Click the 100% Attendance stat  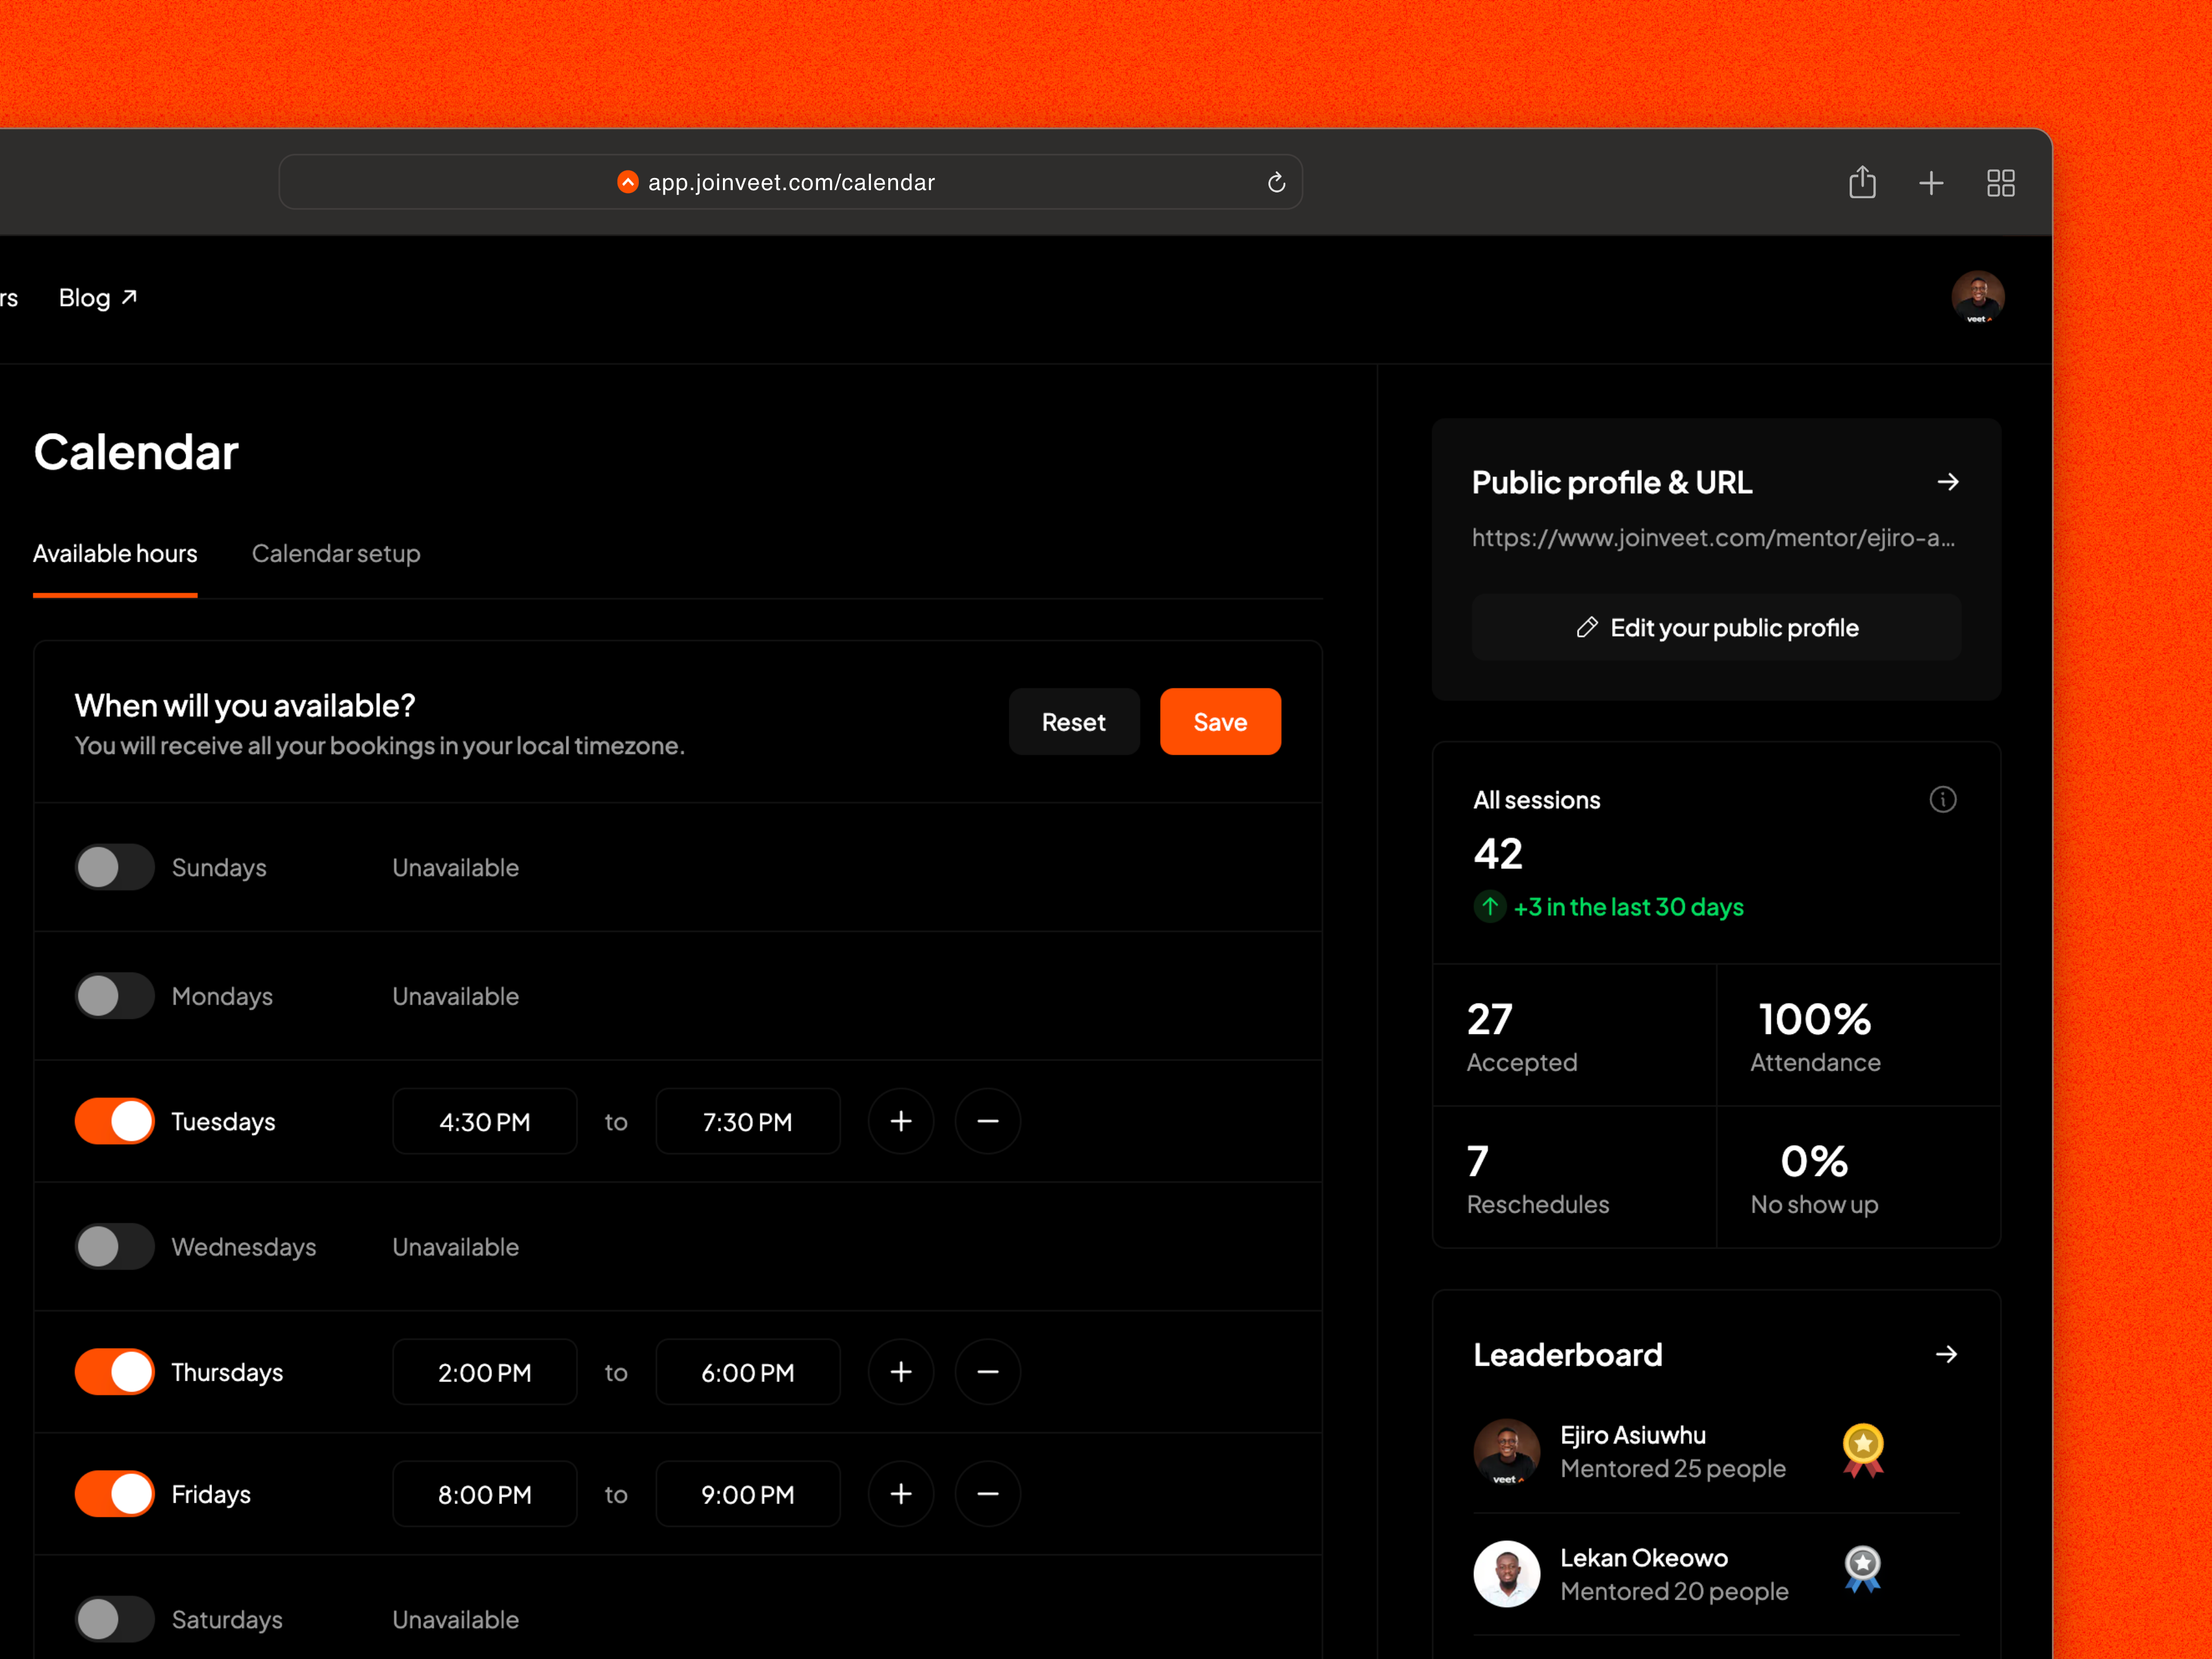click(1858, 1036)
